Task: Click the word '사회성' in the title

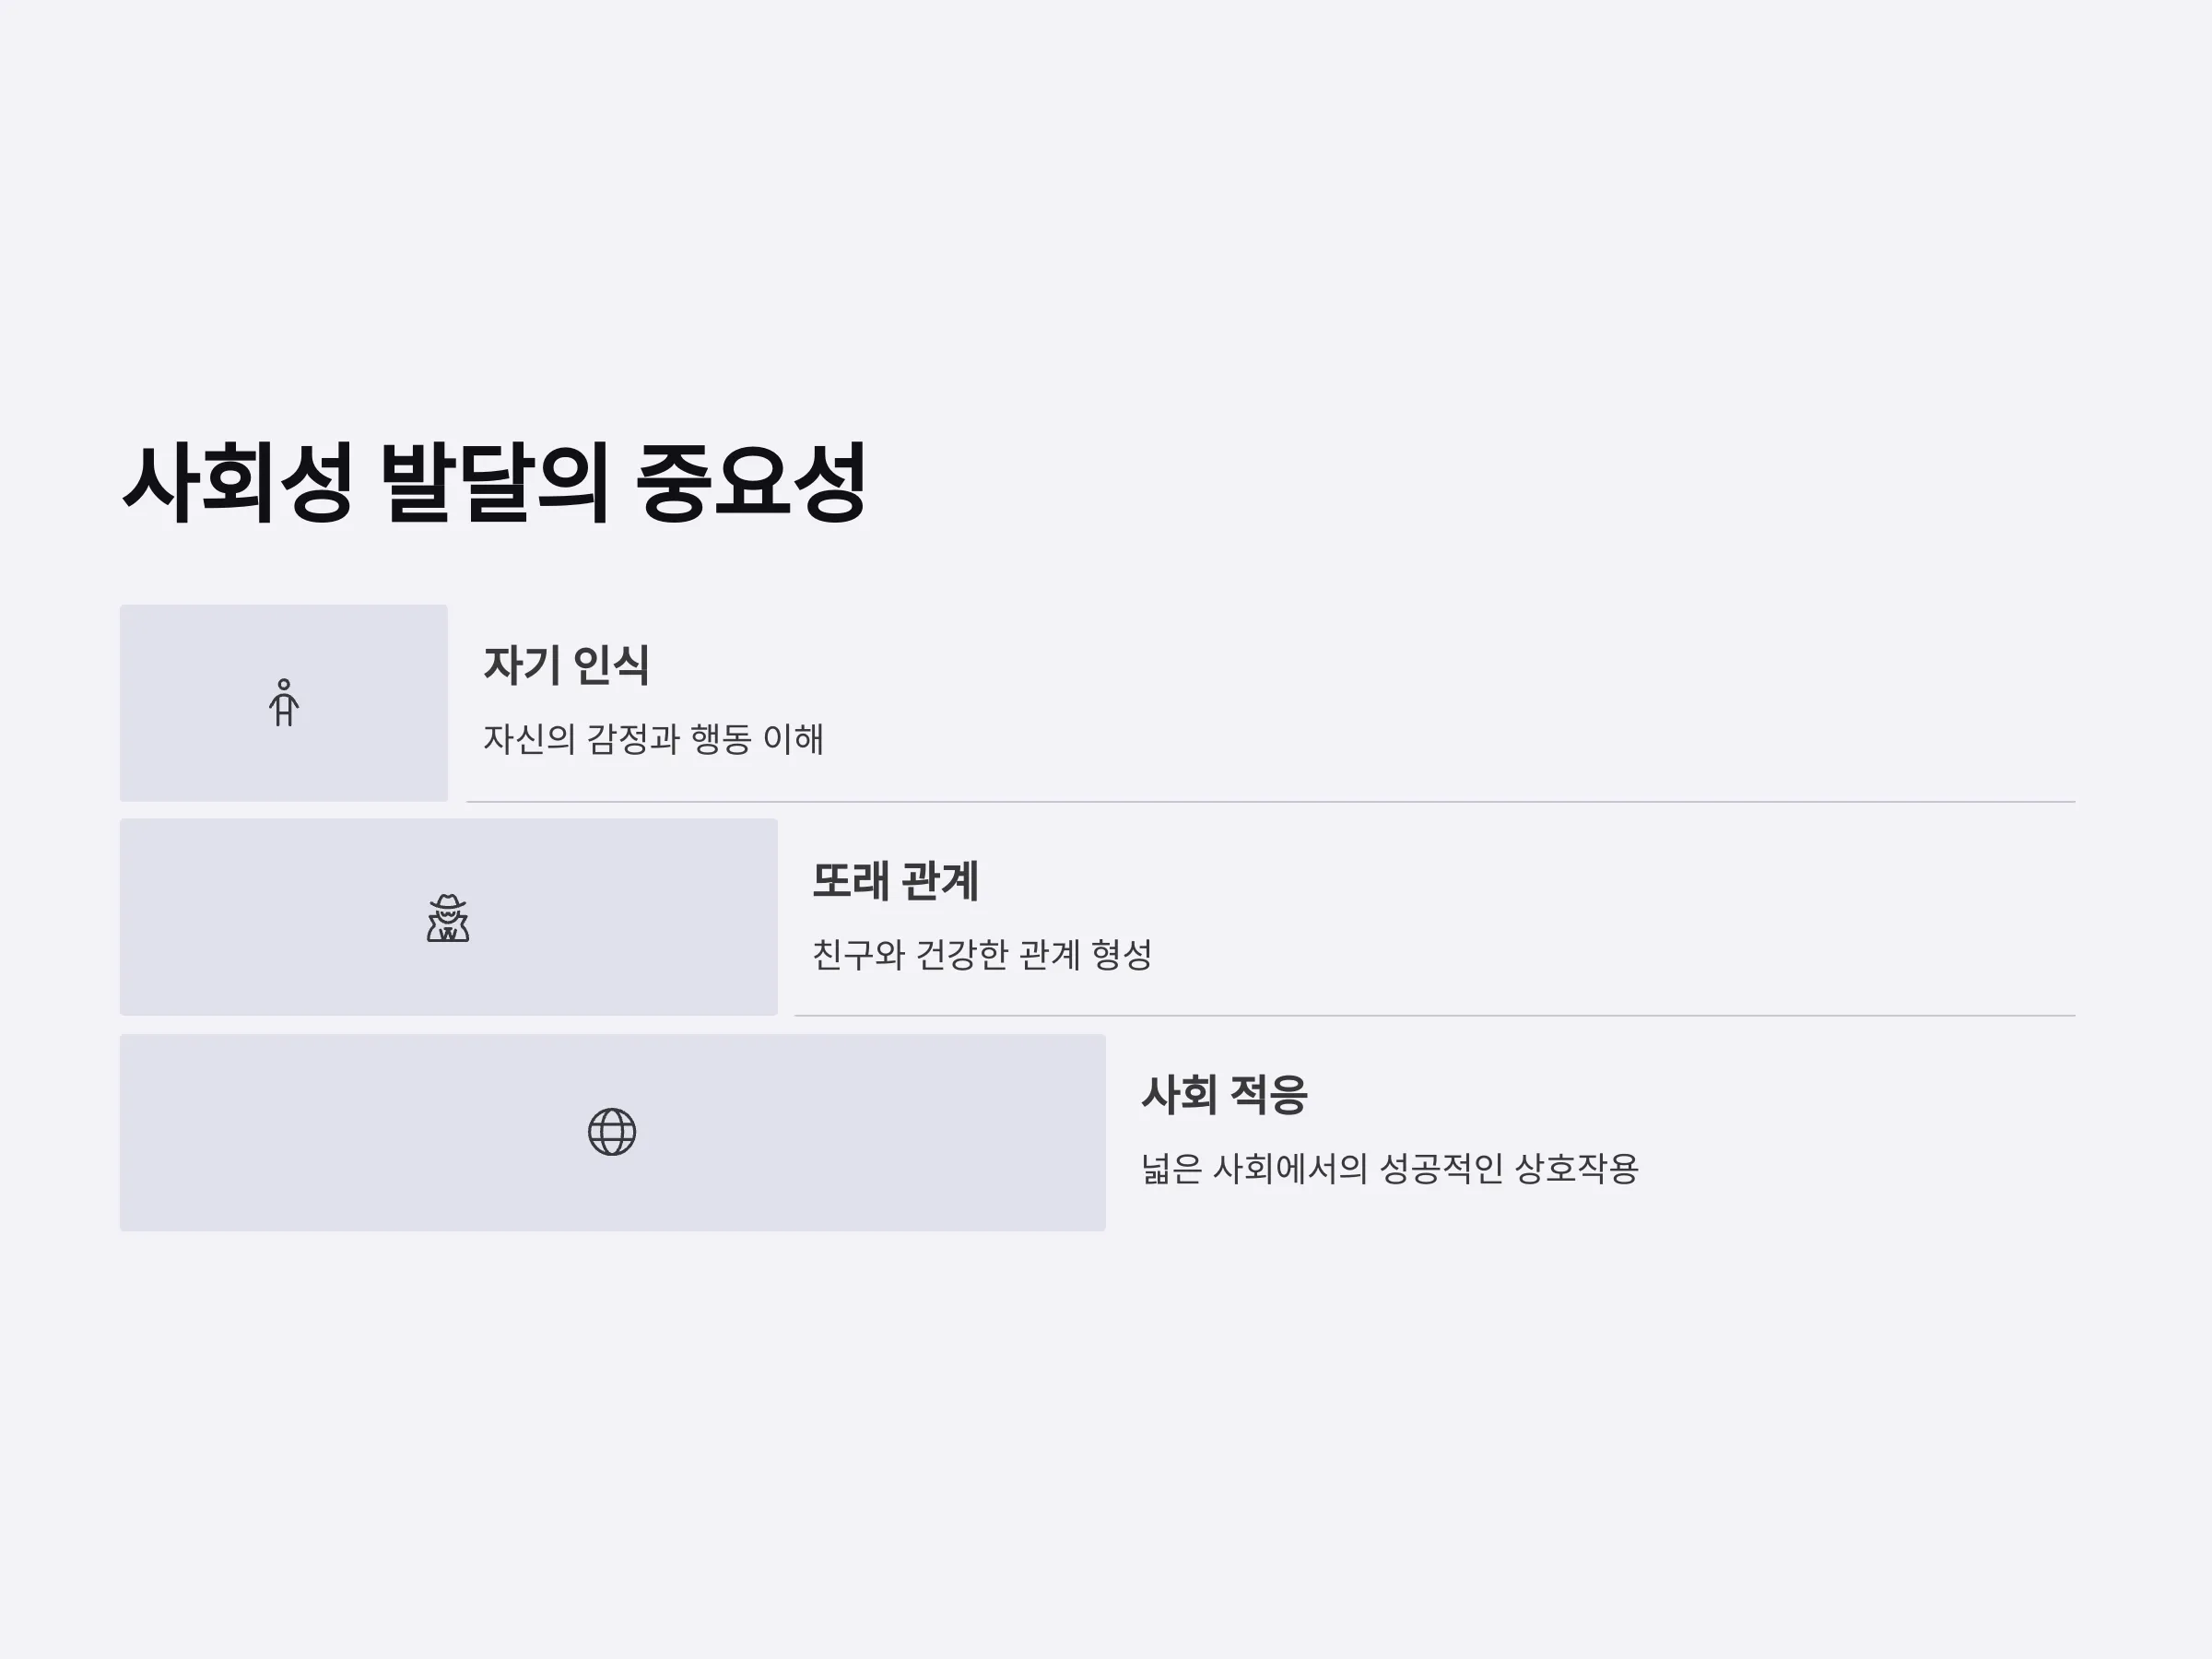Action: click(x=237, y=483)
